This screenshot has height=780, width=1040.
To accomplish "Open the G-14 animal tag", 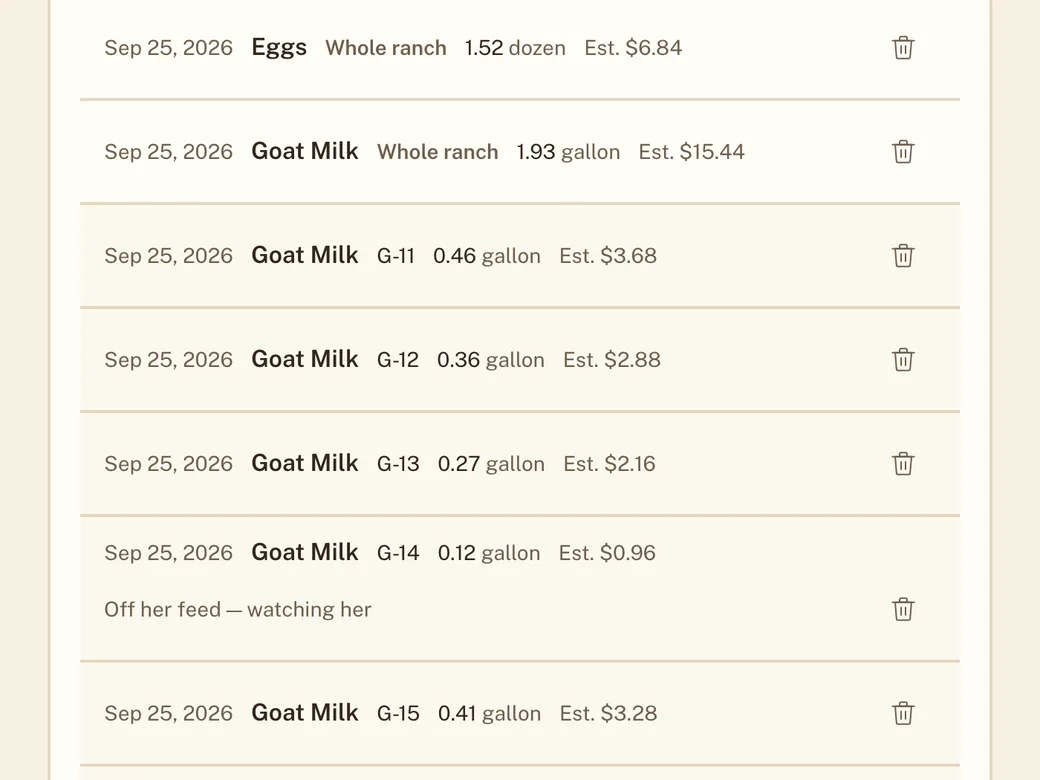I will 398,552.
